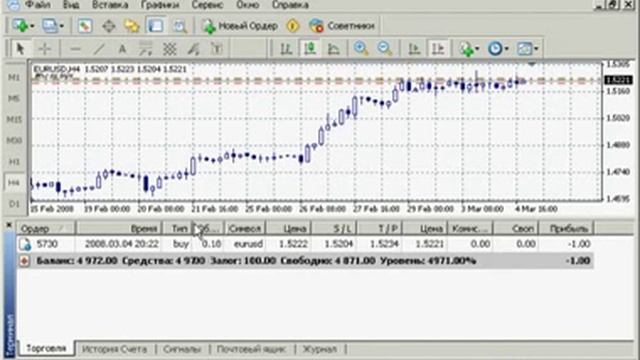This screenshot has height=360, width=640.
Task: Open MetaEditor yellow diamond icon
Action: point(292,26)
